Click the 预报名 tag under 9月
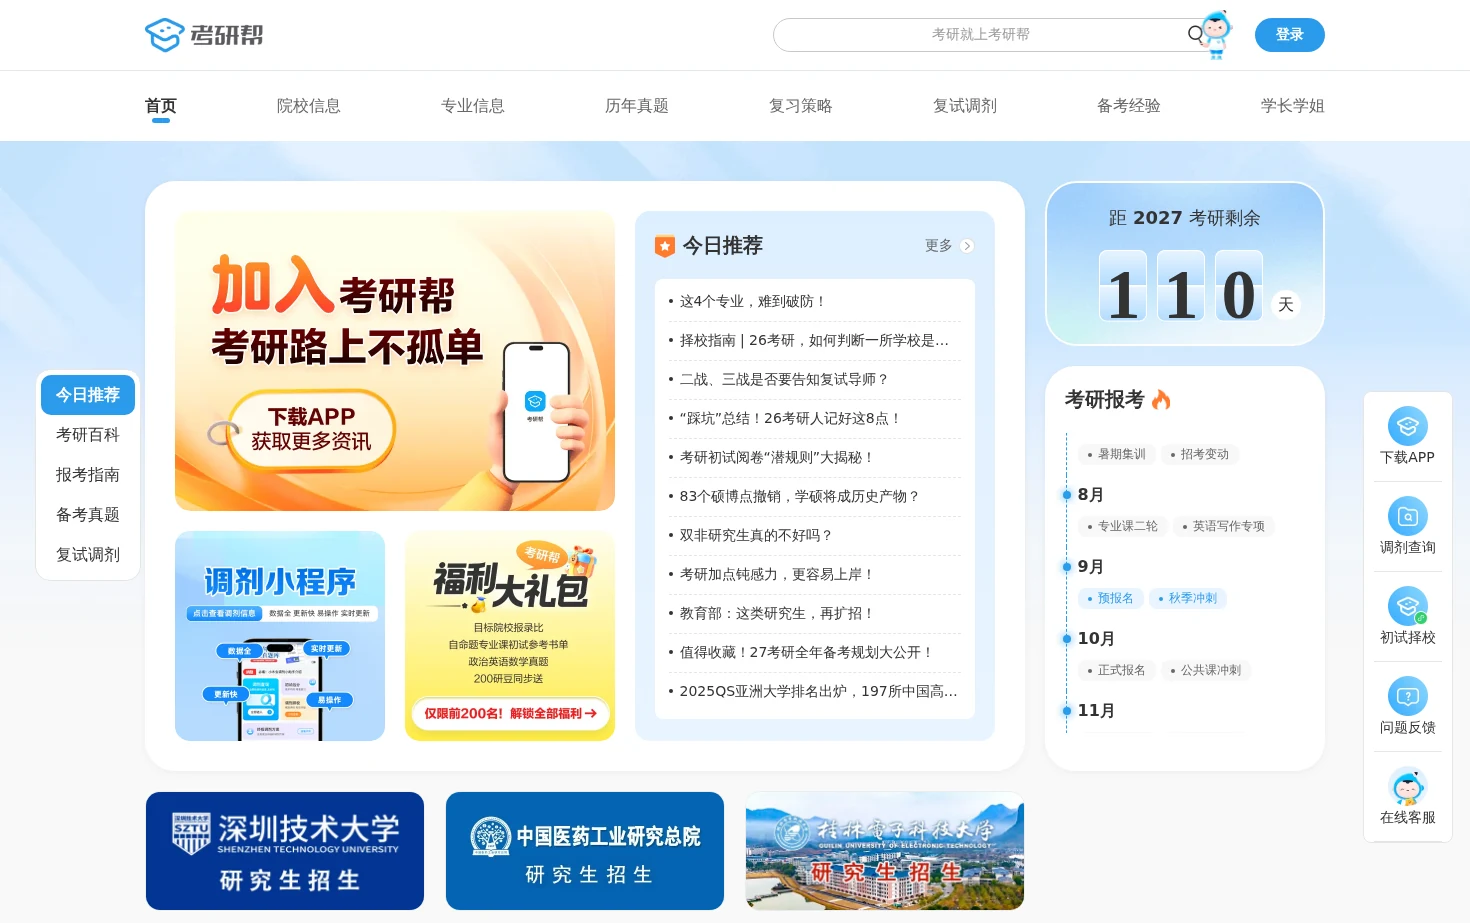Image resolution: width=1470 pixels, height=923 pixels. tap(1110, 598)
